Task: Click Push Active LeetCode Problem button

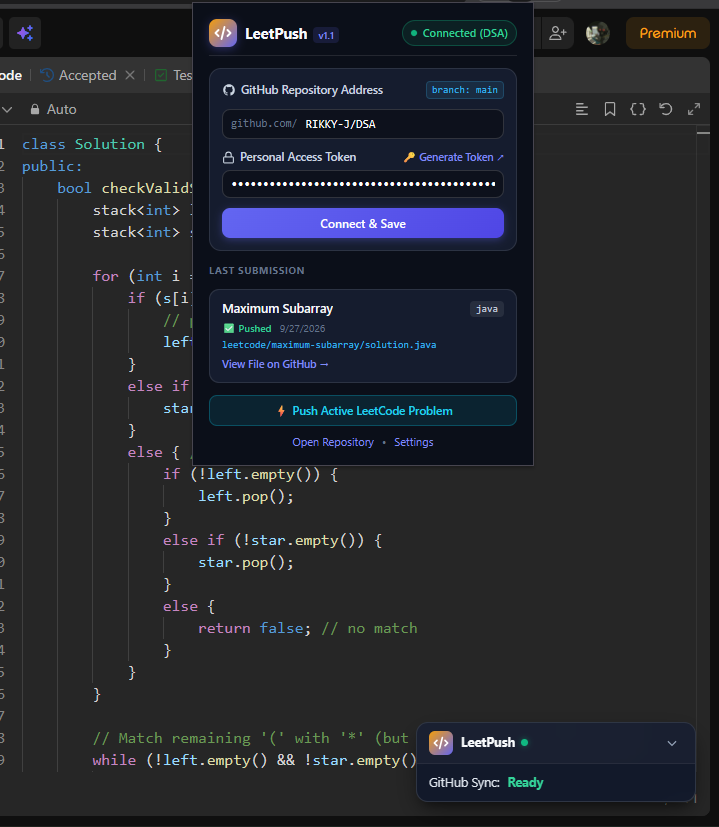Action: click(x=362, y=411)
